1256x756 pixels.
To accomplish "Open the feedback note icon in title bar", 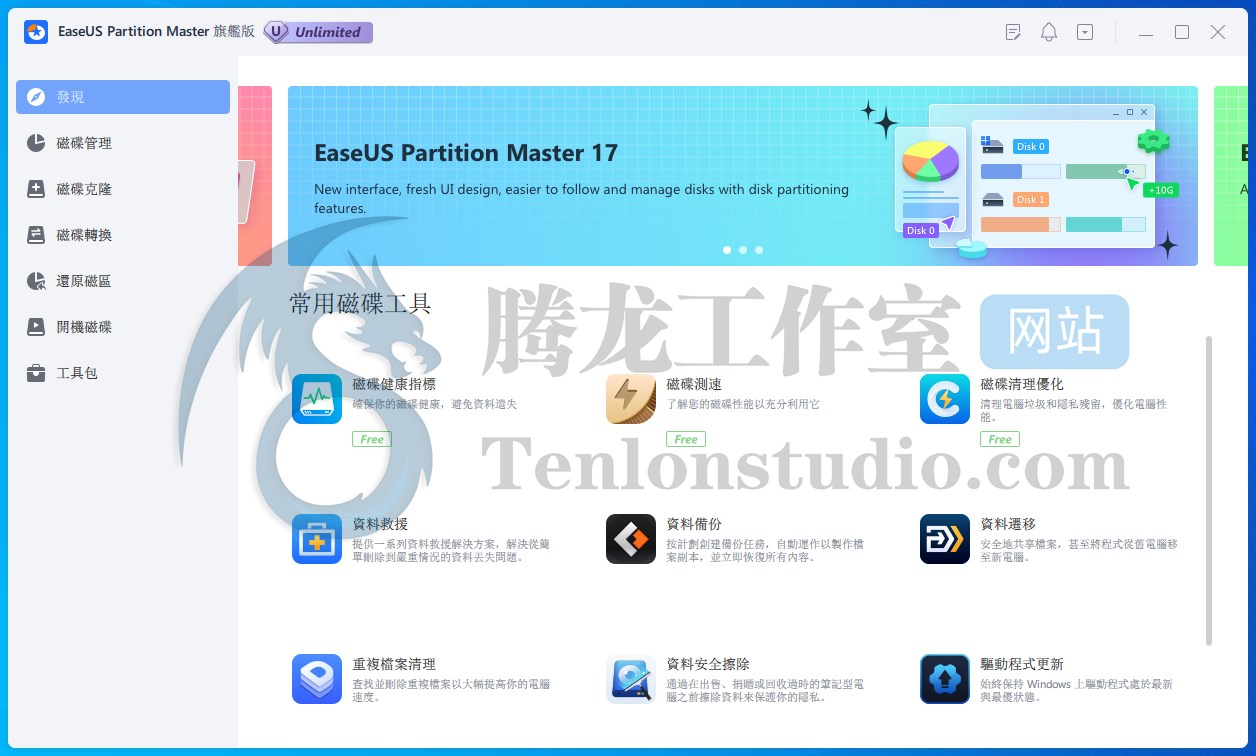I will (x=1013, y=32).
